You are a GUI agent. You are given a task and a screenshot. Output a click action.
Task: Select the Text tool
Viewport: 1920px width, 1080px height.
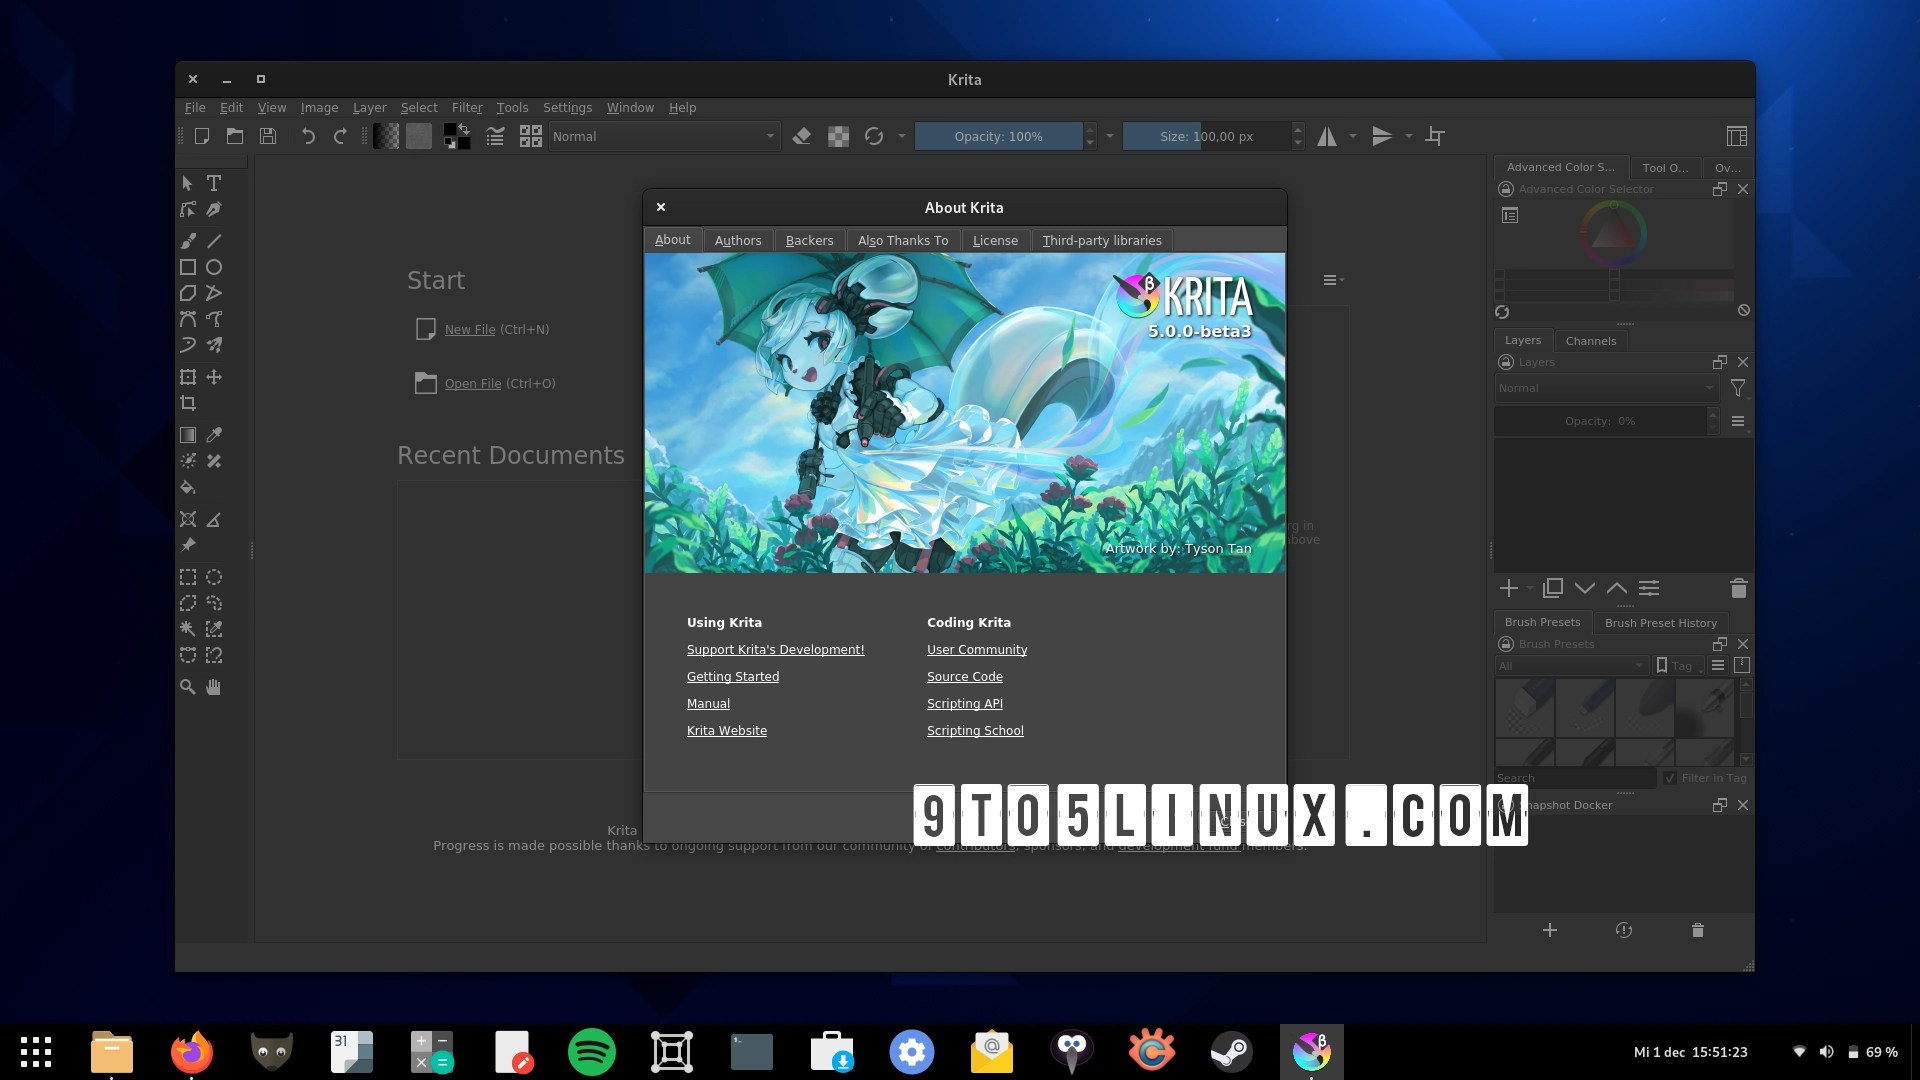tap(213, 183)
